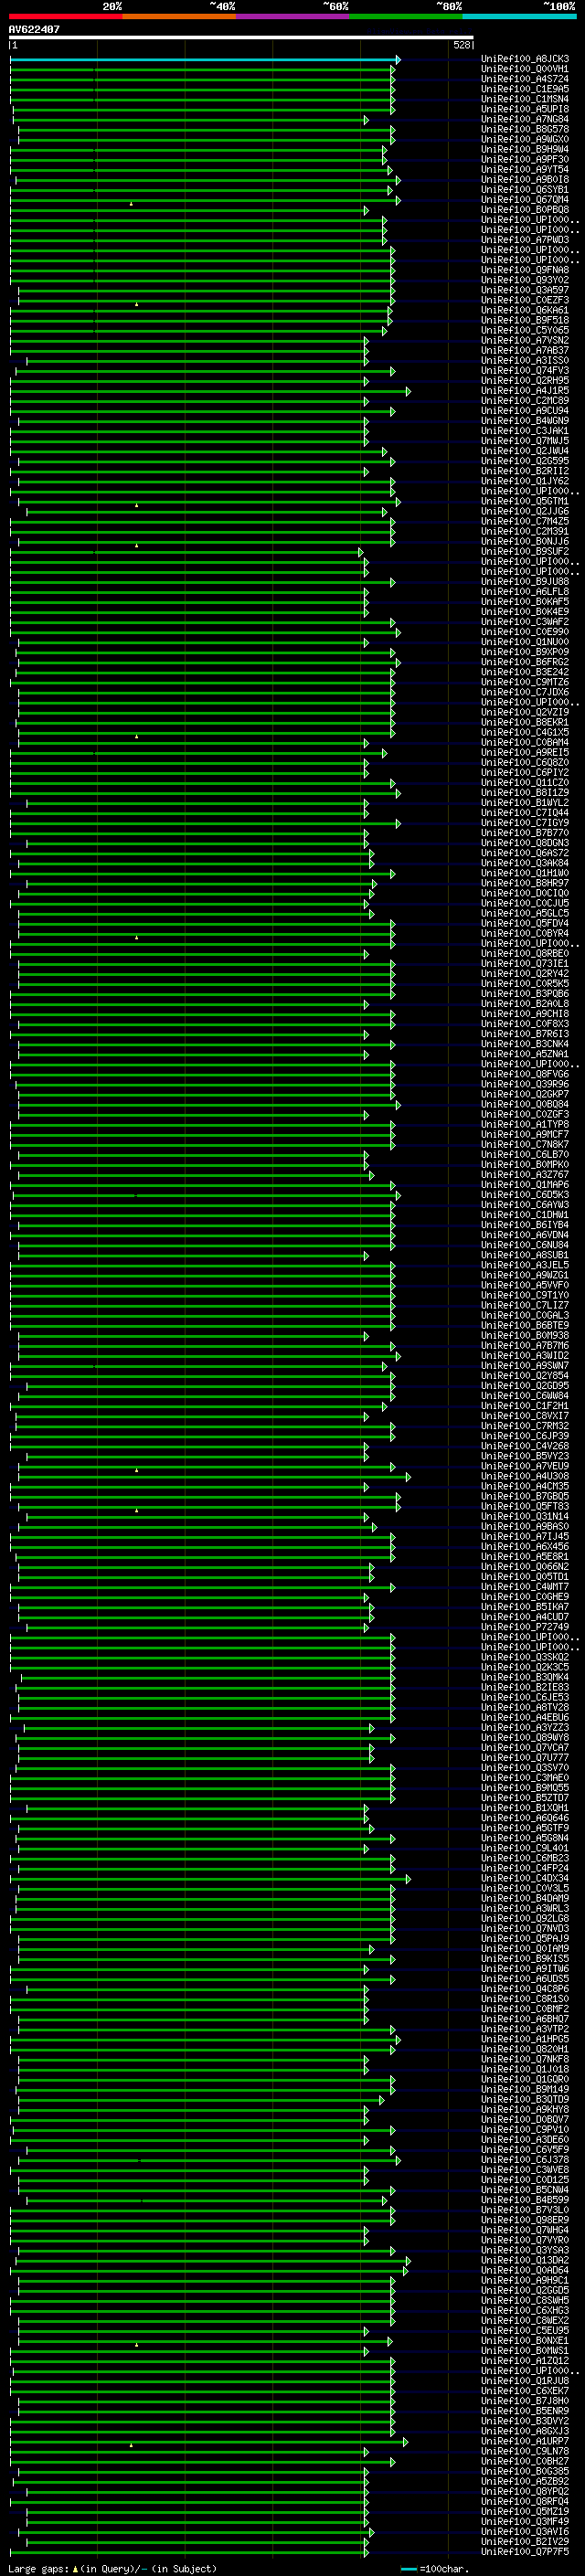Select the UniRef100_C0EZF3 label

[525, 300]
